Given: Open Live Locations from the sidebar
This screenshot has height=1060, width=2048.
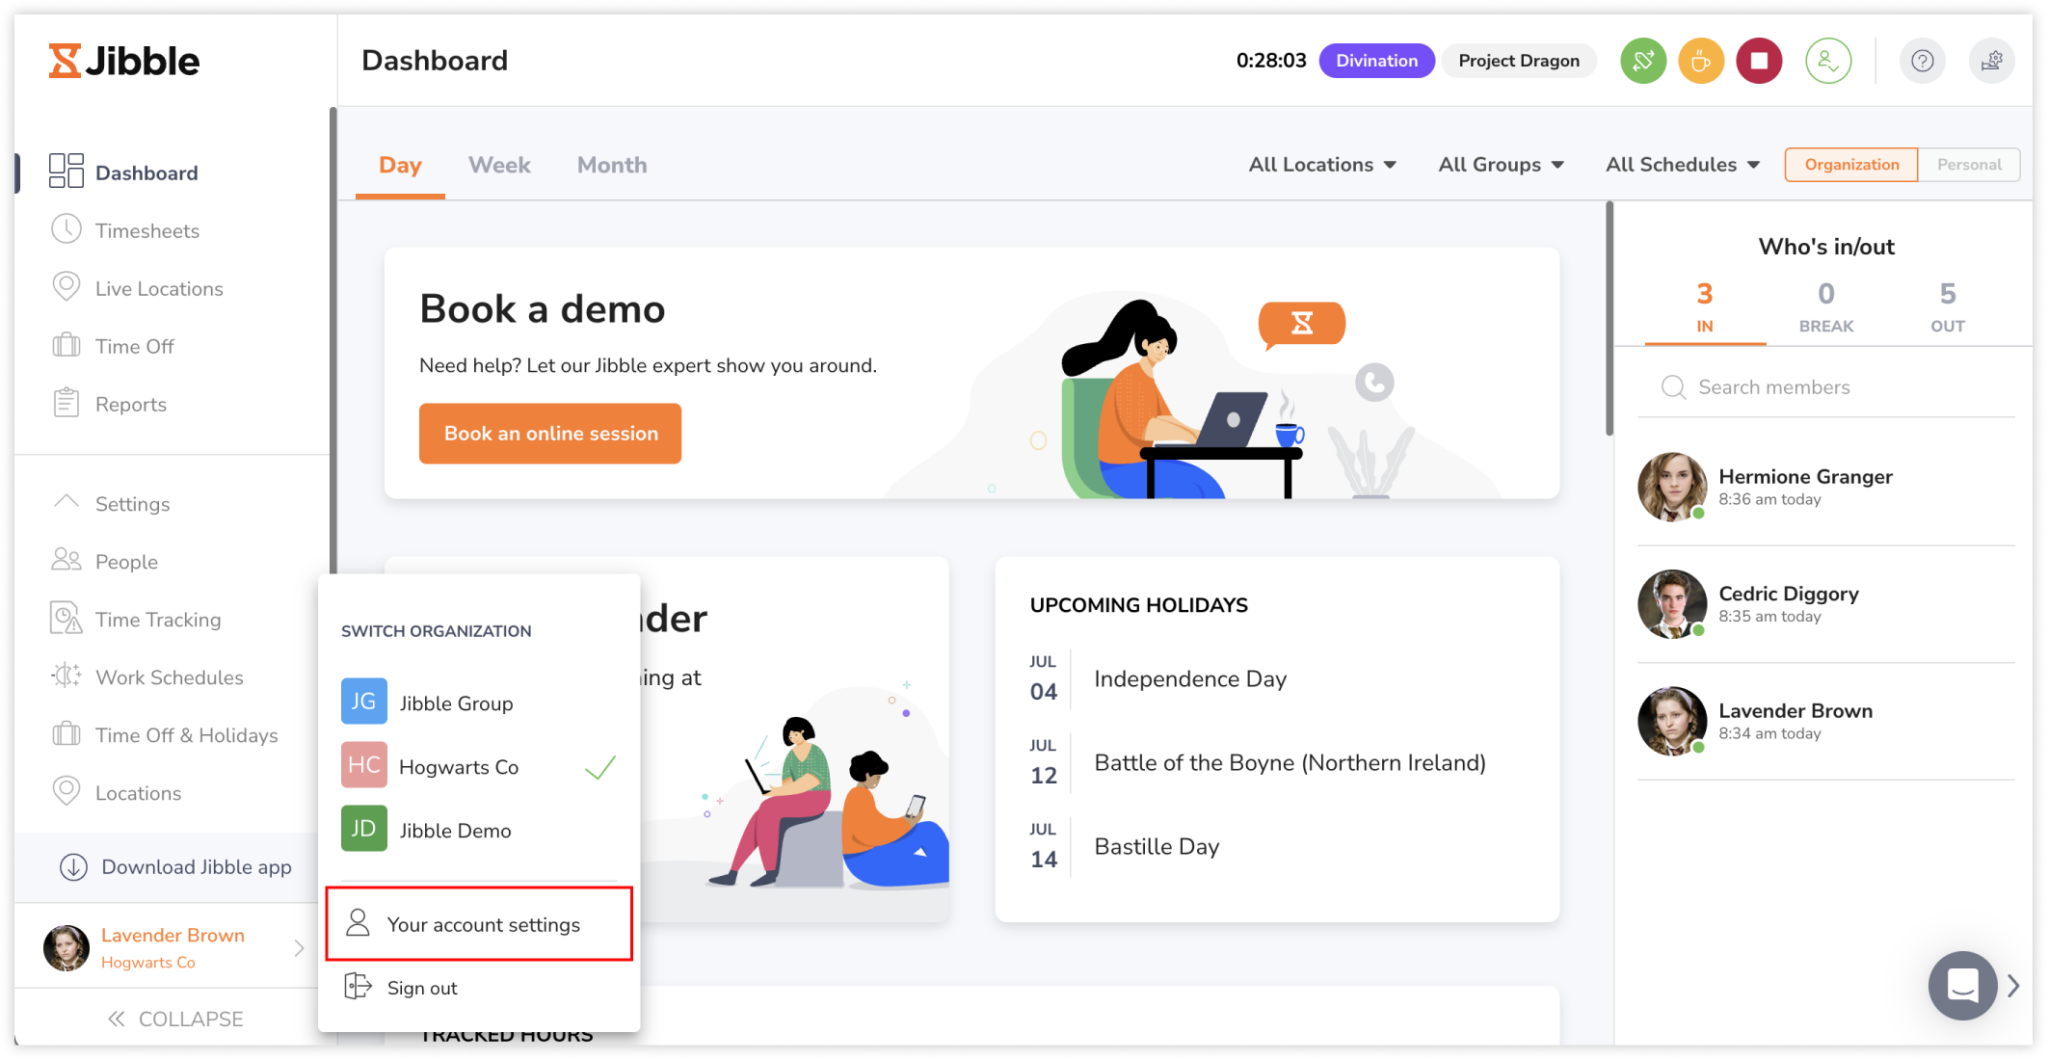Looking at the screenshot, I should tap(159, 288).
